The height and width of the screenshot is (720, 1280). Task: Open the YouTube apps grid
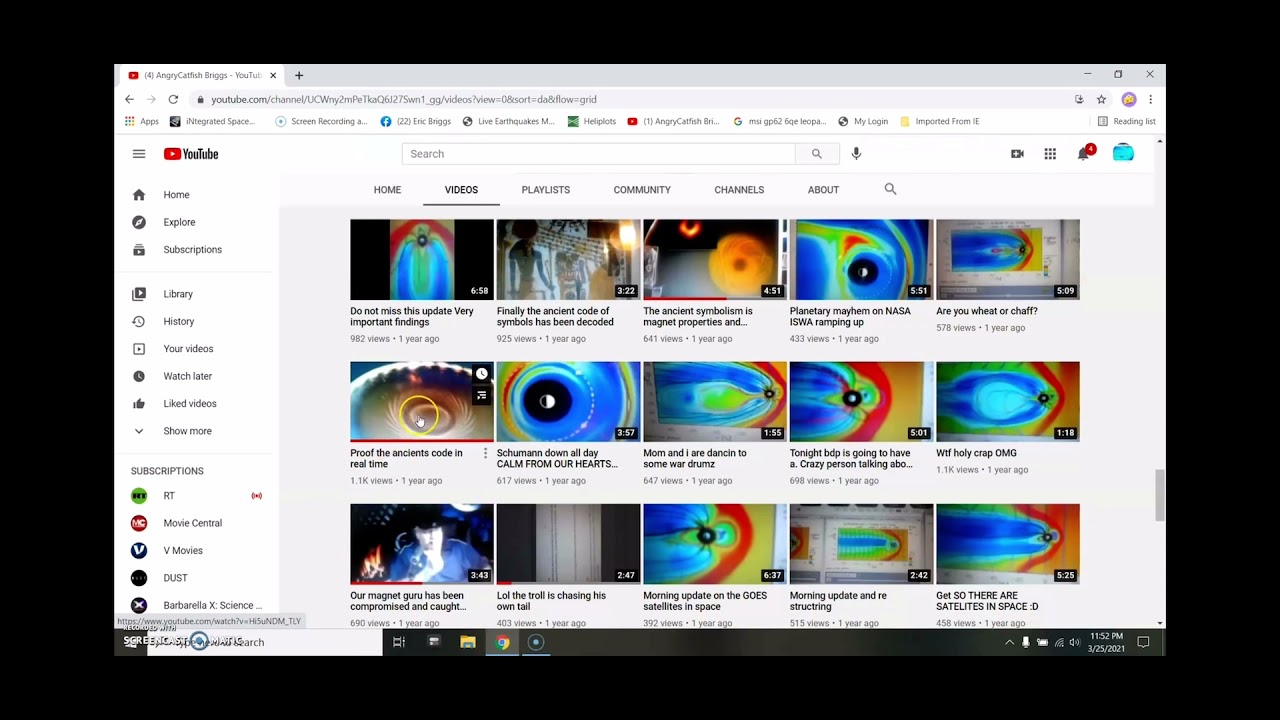(x=1050, y=154)
